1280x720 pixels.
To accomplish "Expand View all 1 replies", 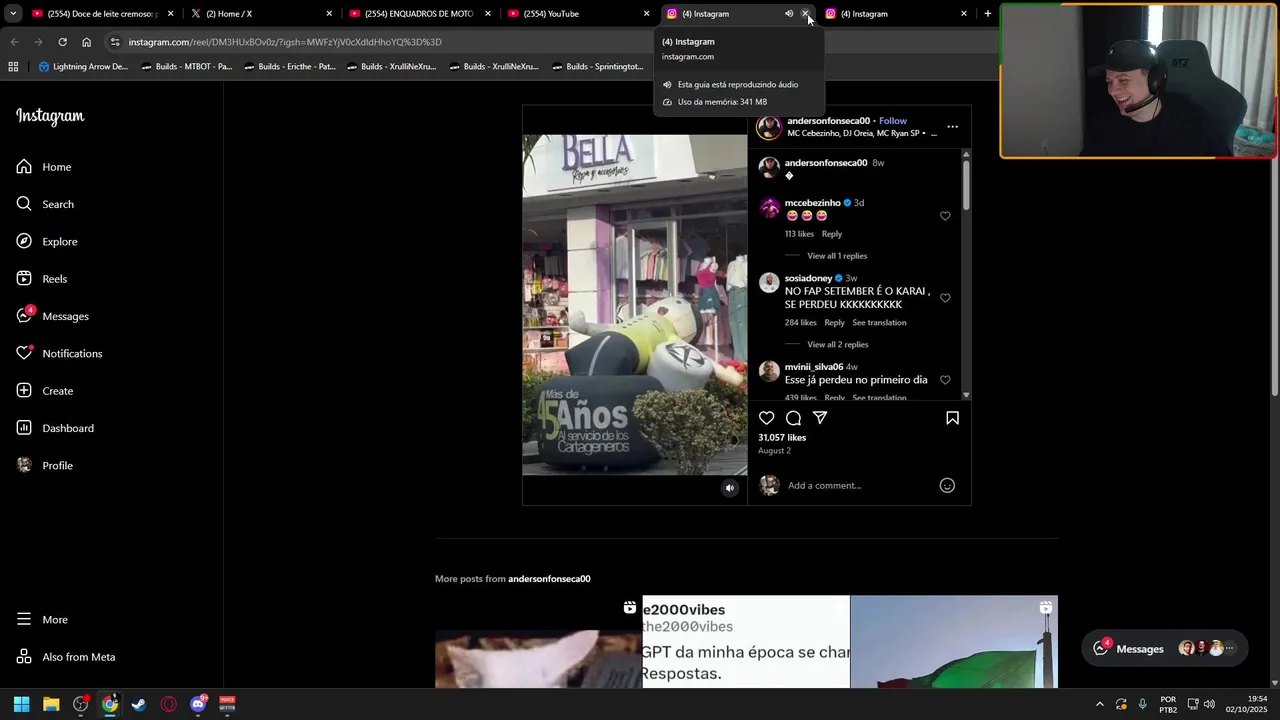I will (x=837, y=256).
